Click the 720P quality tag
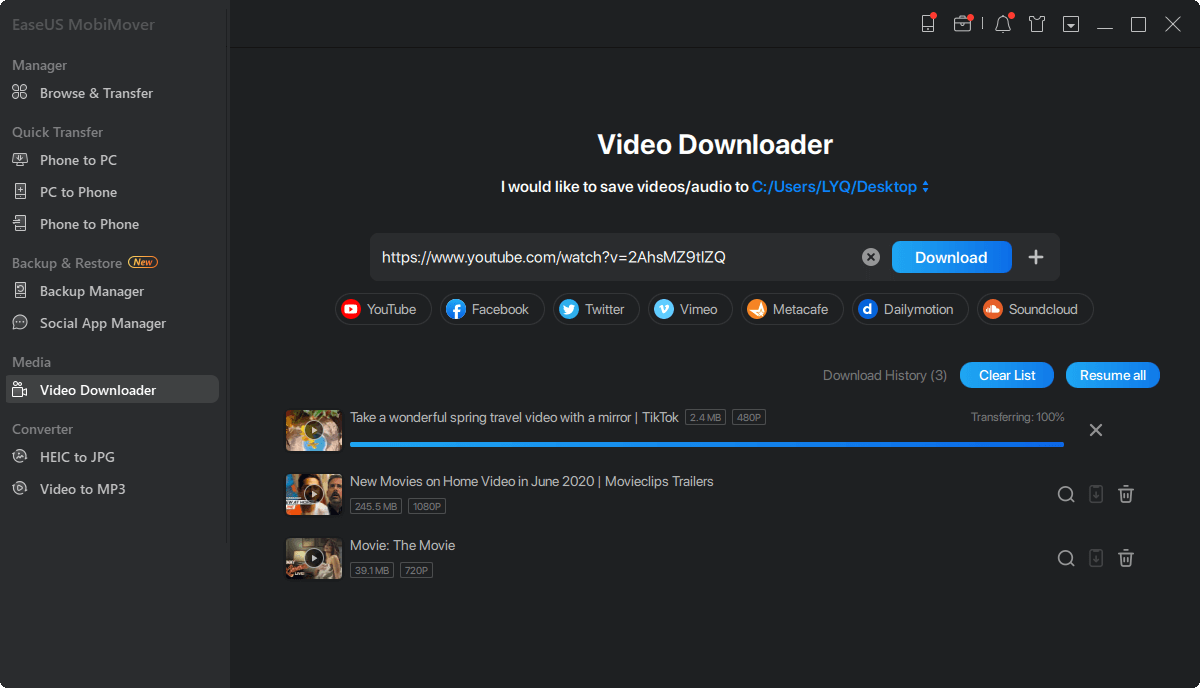This screenshot has width=1200, height=688. click(416, 571)
